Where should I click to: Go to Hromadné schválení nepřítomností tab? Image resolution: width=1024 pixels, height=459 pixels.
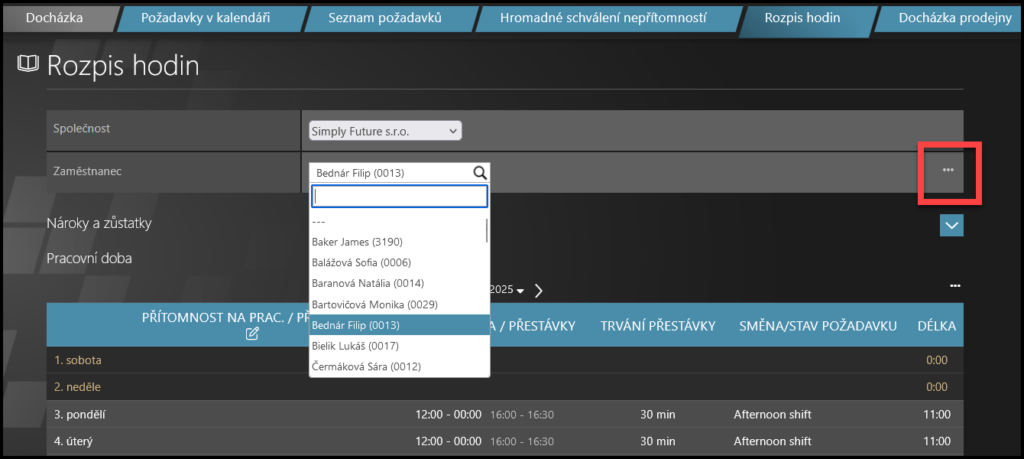click(604, 18)
